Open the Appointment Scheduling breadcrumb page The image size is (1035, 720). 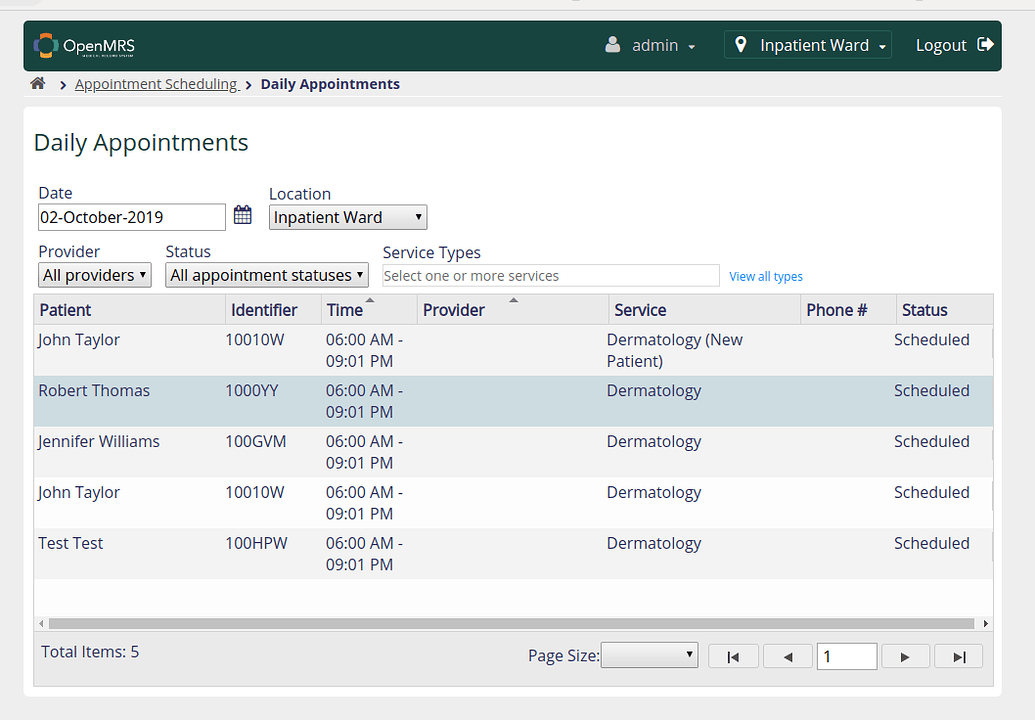[x=156, y=84]
